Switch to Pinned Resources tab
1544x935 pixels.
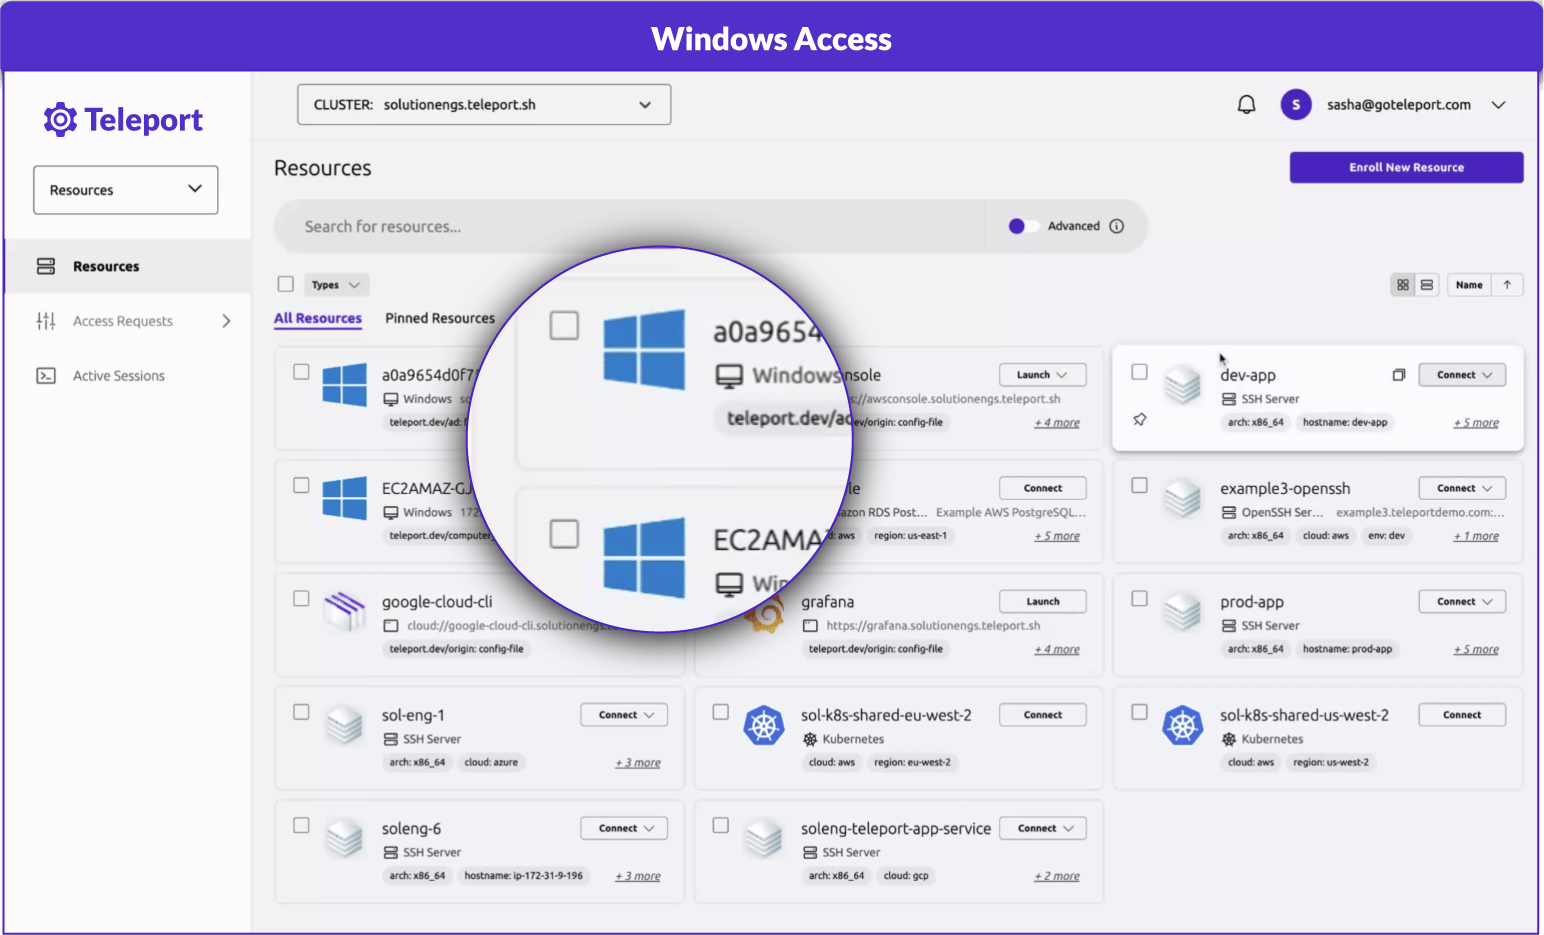tap(440, 318)
